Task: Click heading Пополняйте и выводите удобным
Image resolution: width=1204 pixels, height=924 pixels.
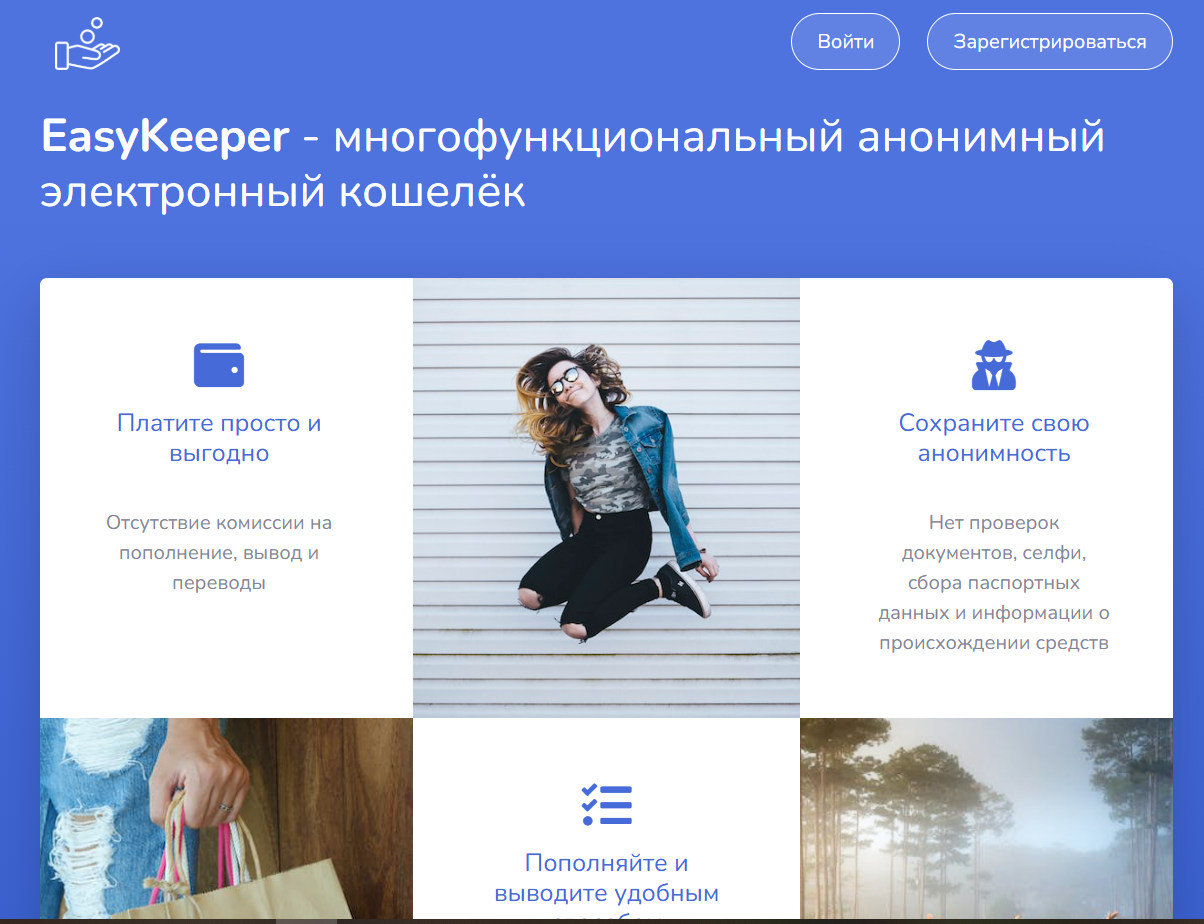Action: [x=606, y=878]
